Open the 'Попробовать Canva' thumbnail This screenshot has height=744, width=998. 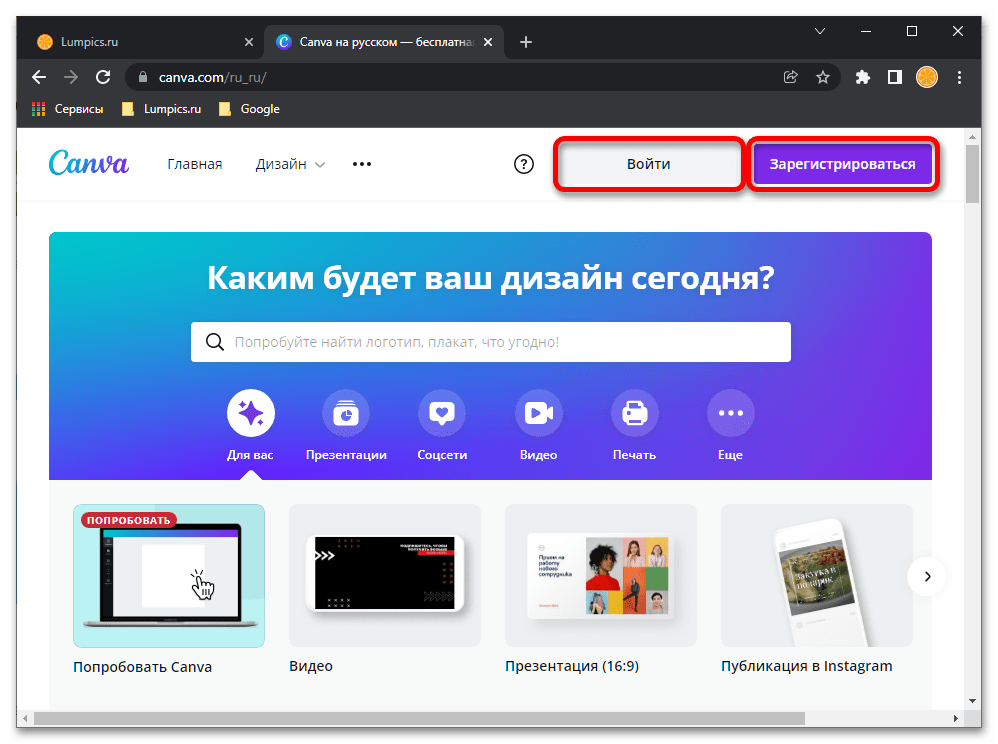[169, 575]
